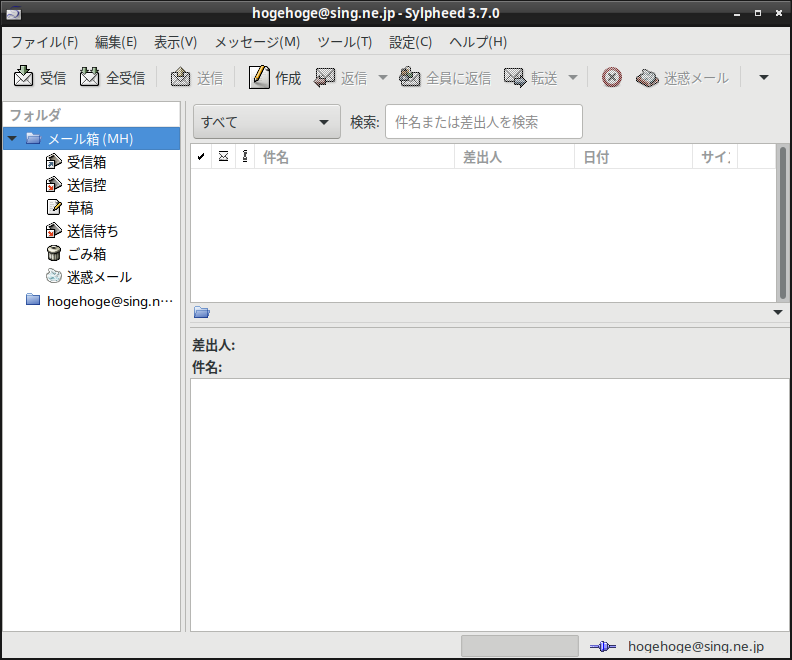Click the attachment clip column header
This screenshot has height=660, width=792.
pyautogui.click(x=245, y=157)
